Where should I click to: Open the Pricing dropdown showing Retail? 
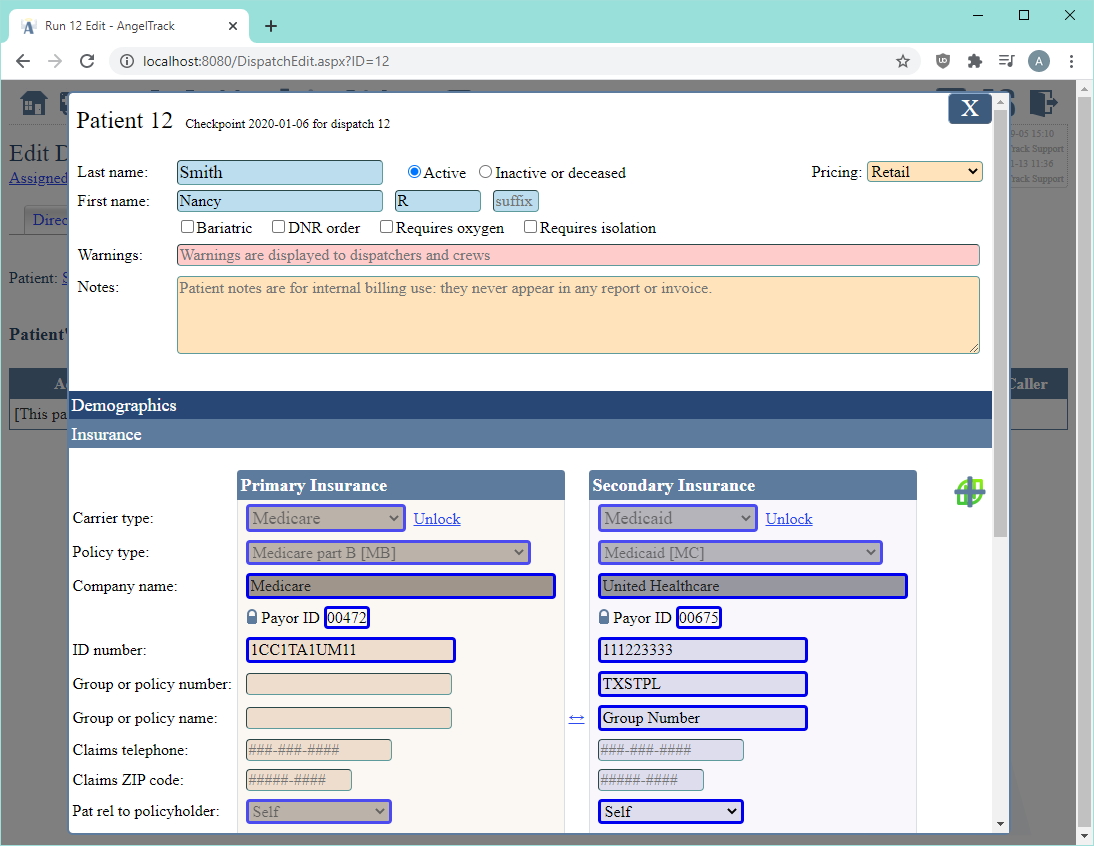pos(924,171)
